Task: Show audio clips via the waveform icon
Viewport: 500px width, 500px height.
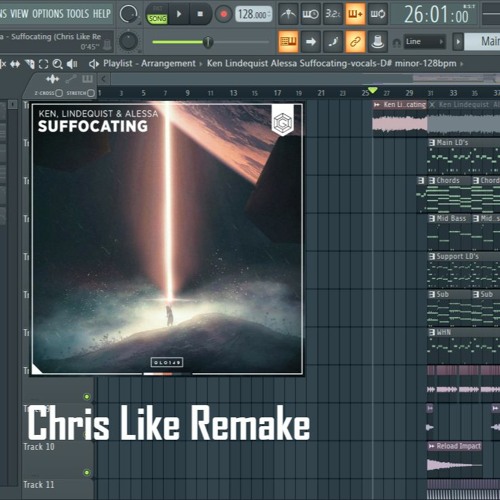Action: click(52, 79)
